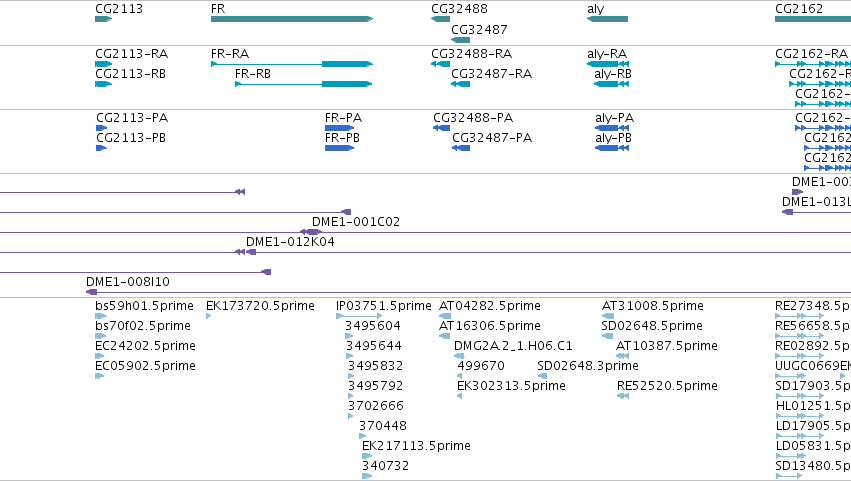Click EST SD02648.5prime
The height and width of the screenshot is (481, 851).
[x=607, y=336]
